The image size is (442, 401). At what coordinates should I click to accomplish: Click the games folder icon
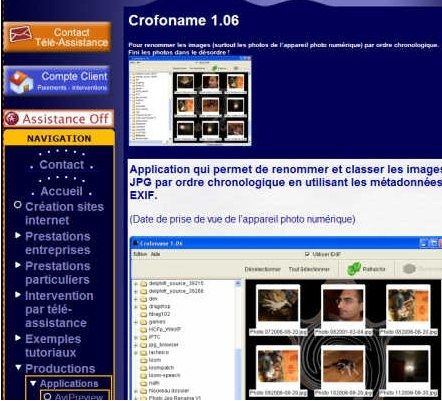(144, 322)
